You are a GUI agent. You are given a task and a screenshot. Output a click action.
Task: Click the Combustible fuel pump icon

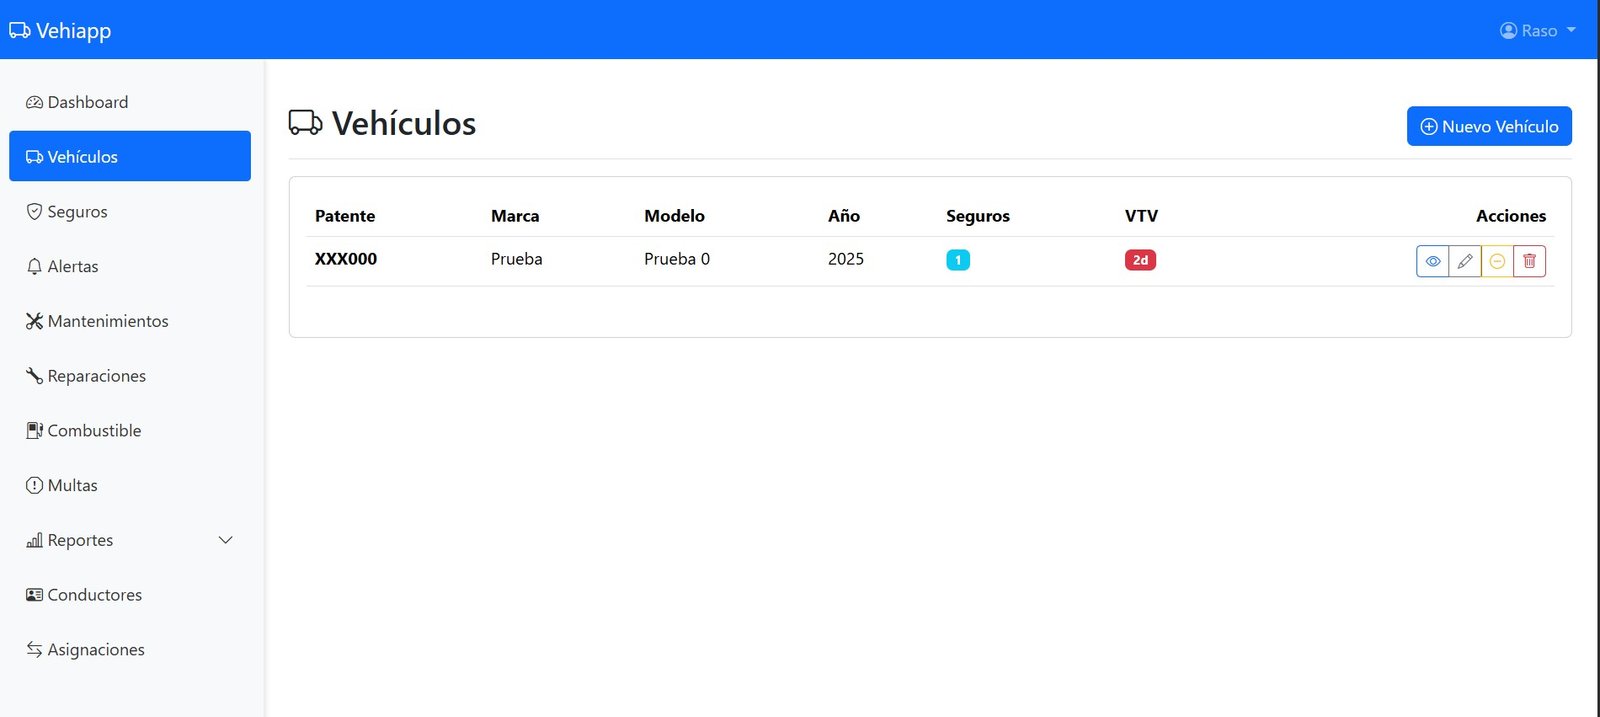(34, 431)
